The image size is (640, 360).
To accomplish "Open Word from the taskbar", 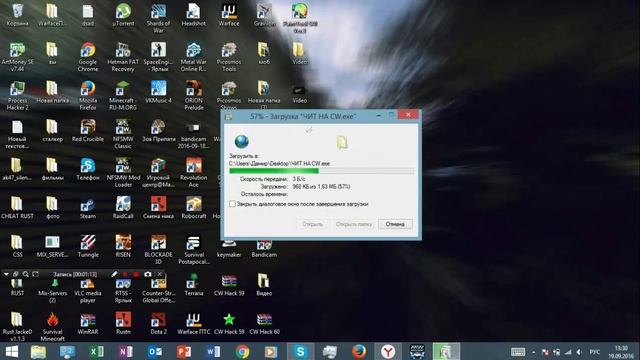I will tap(213, 352).
